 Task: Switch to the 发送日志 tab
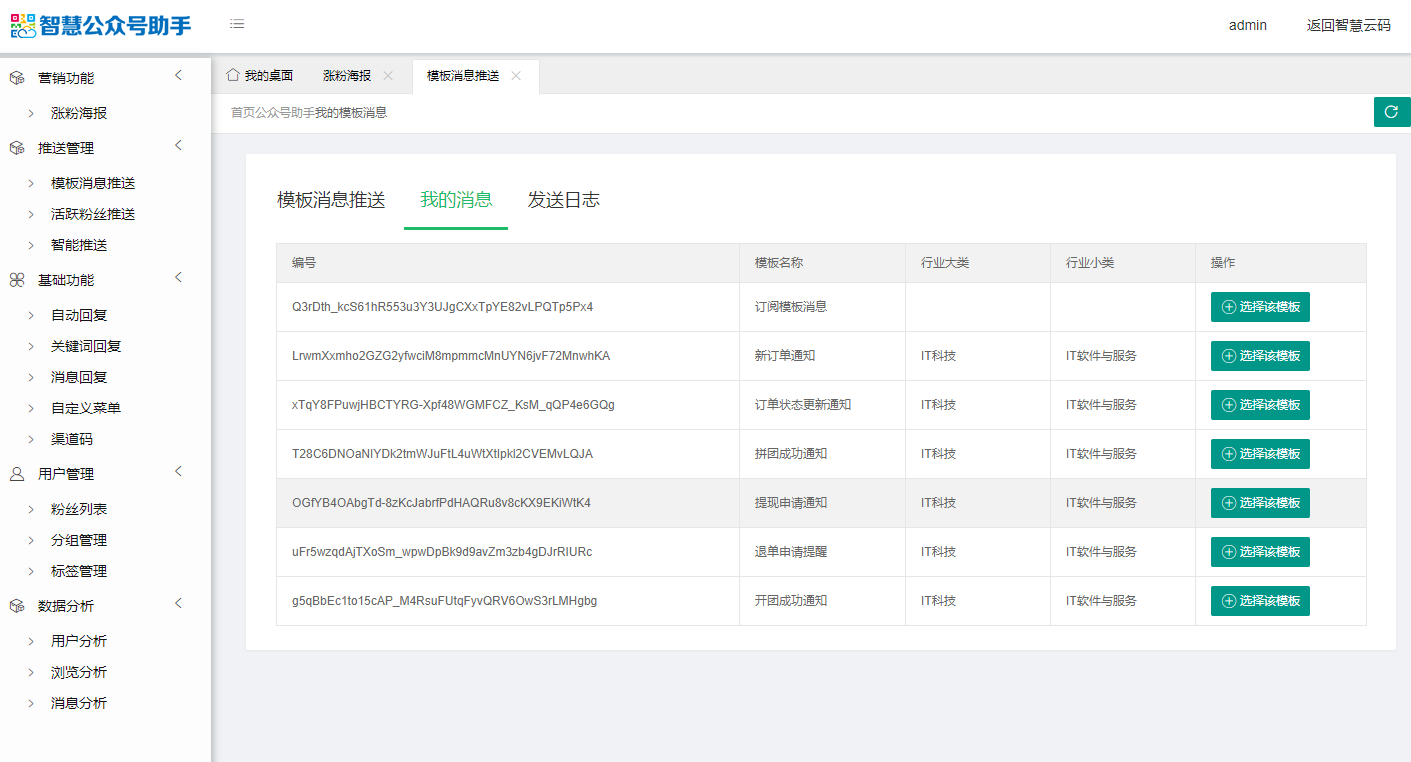pos(563,200)
